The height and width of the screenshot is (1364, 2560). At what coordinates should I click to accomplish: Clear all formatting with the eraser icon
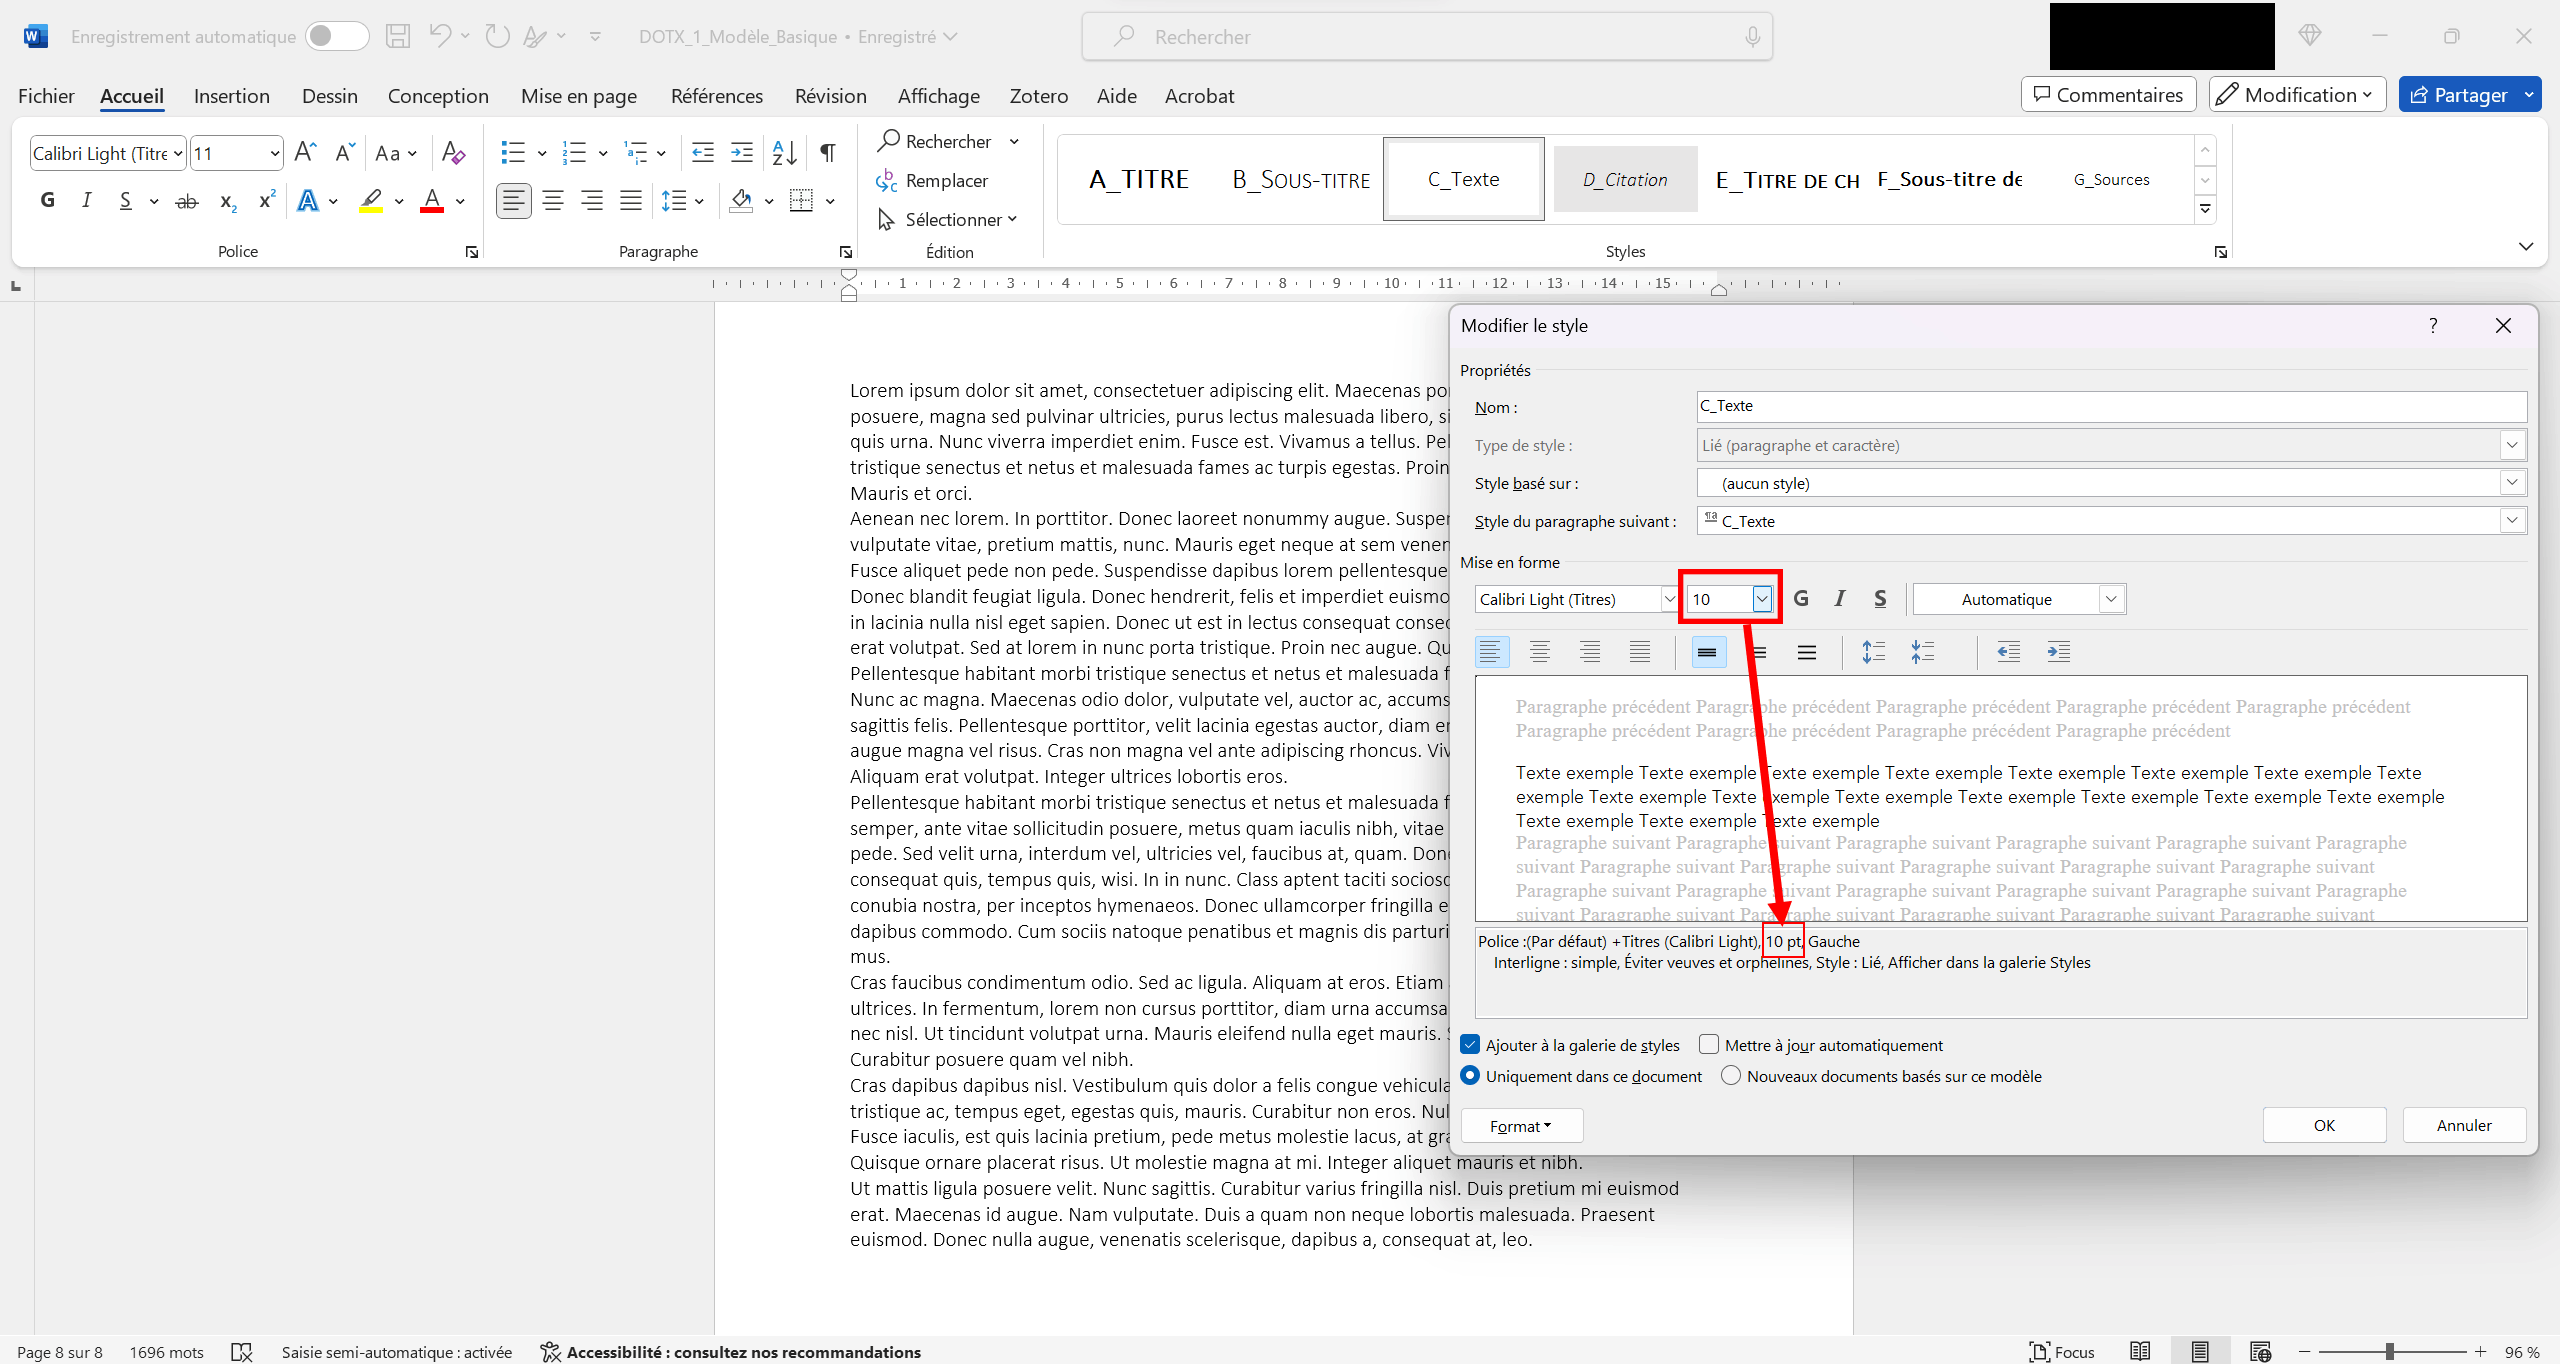(x=453, y=152)
